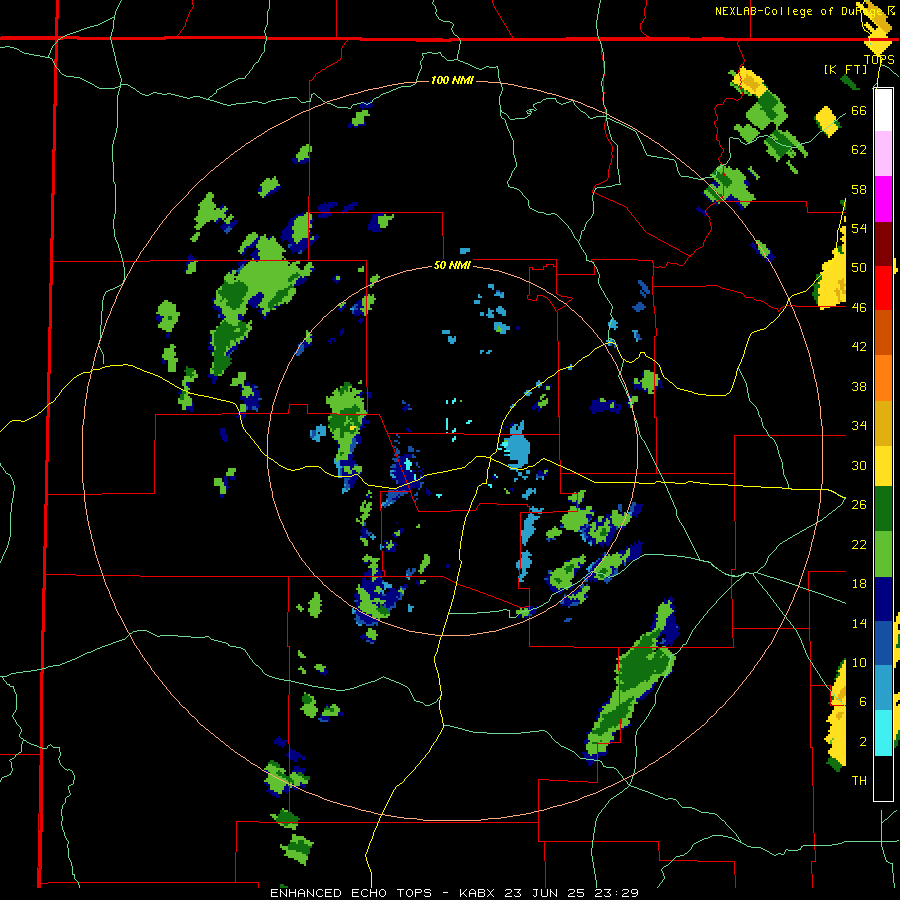900x900 pixels.
Task: Click the '58' legend value
Action: (x=859, y=189)
